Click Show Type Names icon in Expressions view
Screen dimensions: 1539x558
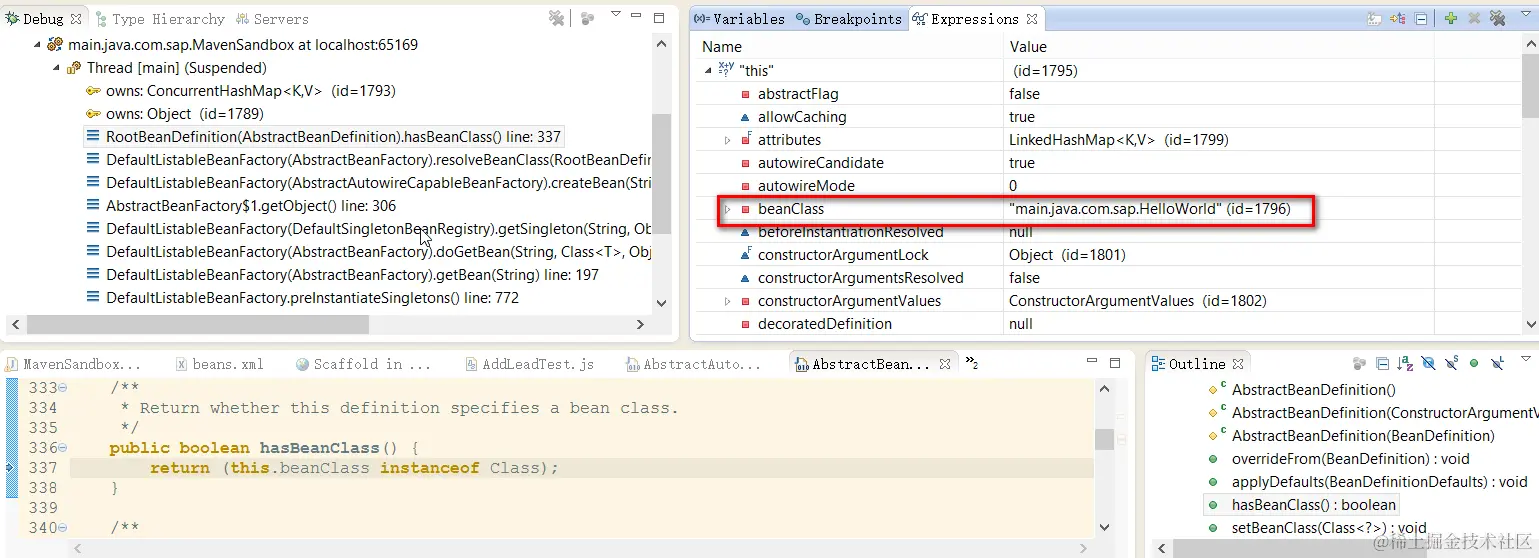tap(1375, 18)
